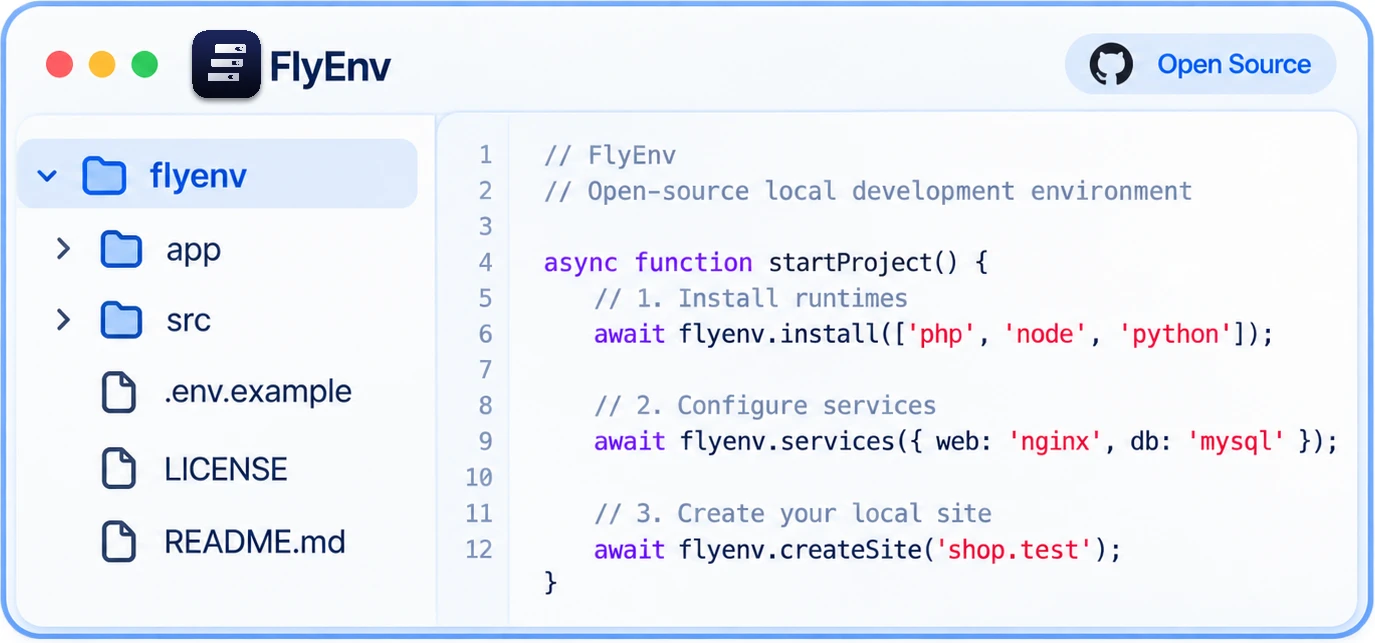
Task: Click the '// 1. Install runtimes' comment
Action: tap(751, 299)
